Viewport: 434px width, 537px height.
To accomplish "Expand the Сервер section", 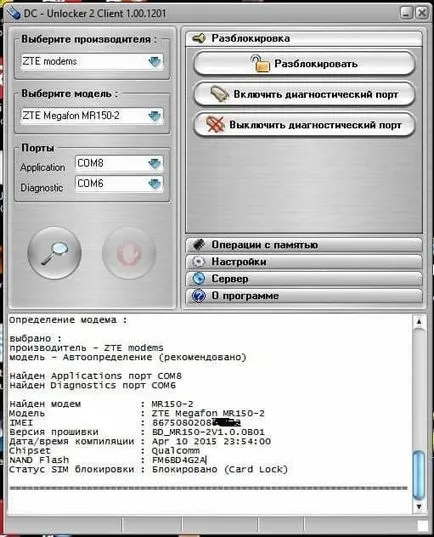I will [x=304, y=278].
